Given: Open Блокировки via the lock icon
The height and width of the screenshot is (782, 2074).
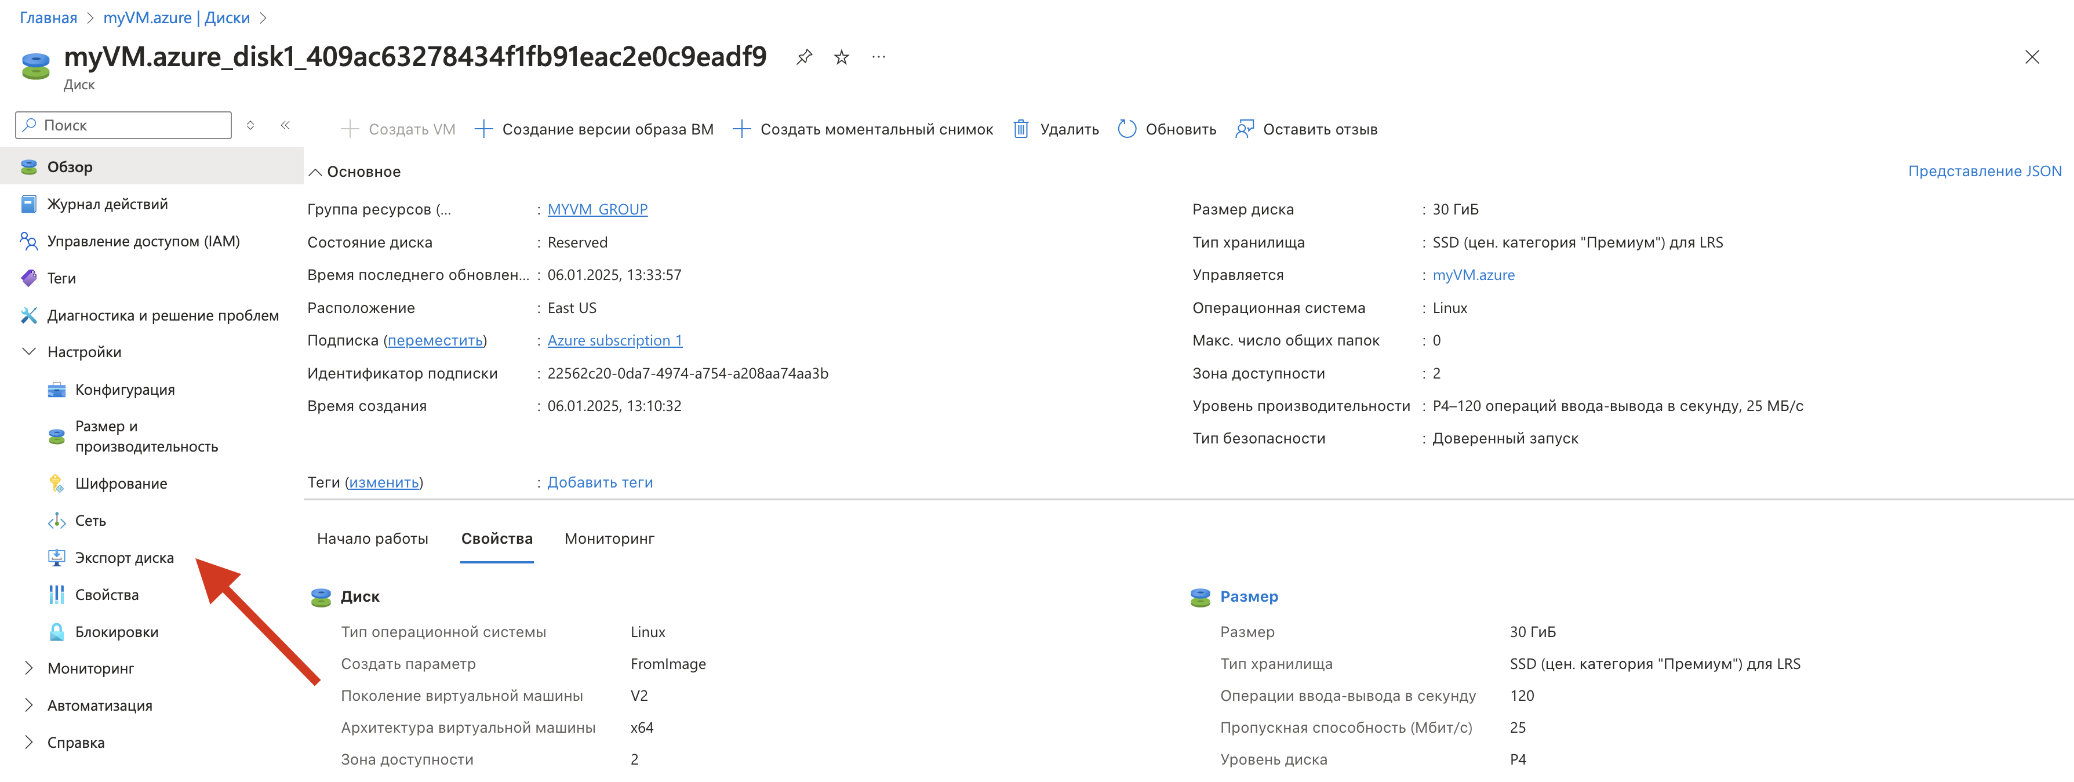Looking at the screenshot, I should pos(57,632).
